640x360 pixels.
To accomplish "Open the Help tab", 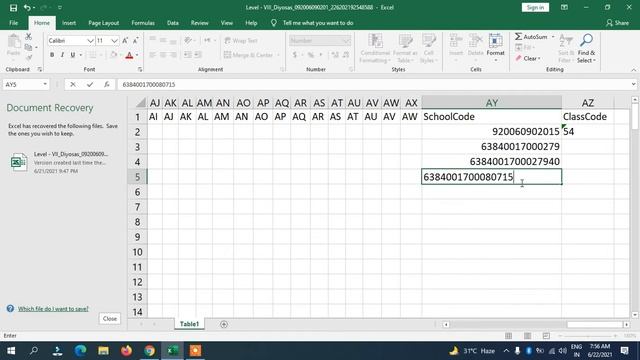I will [251, 23].
